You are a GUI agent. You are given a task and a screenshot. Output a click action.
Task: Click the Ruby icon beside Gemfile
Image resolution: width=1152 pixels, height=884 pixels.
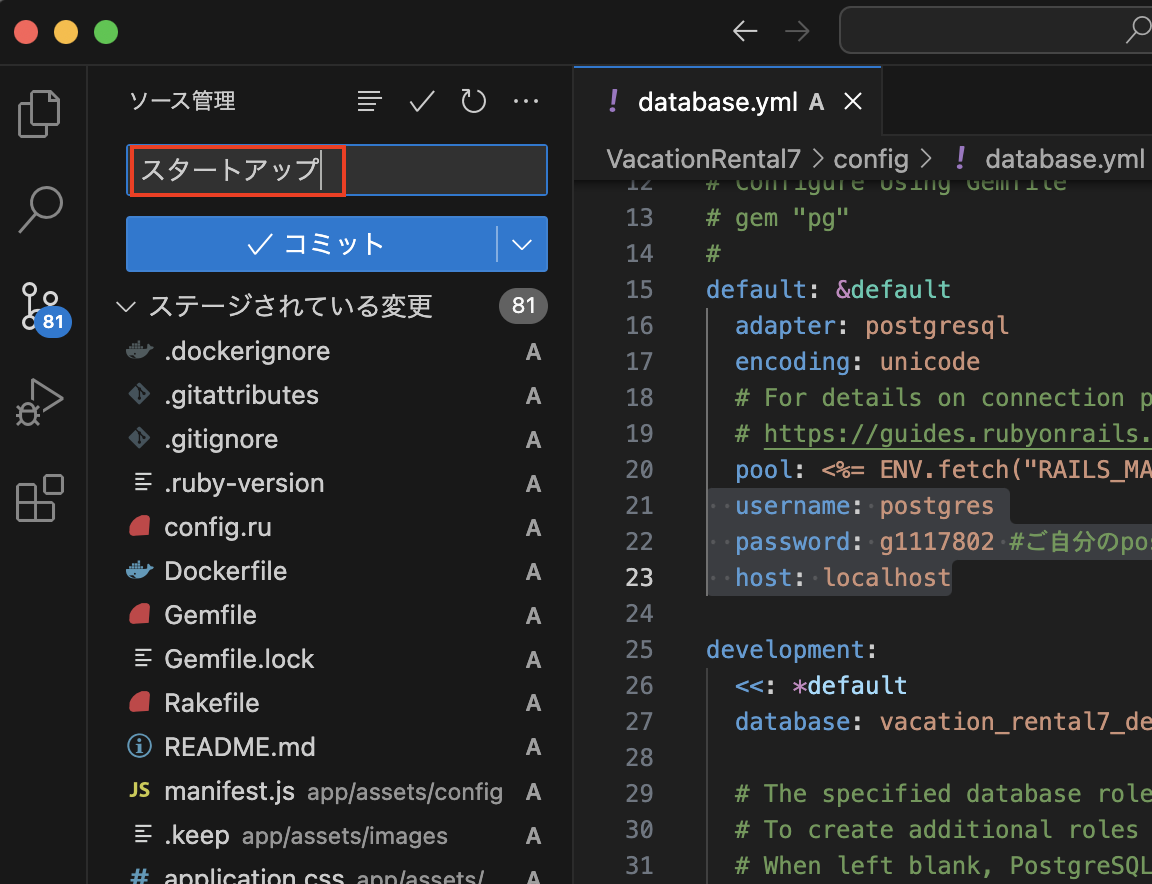(x=140, y=614)
